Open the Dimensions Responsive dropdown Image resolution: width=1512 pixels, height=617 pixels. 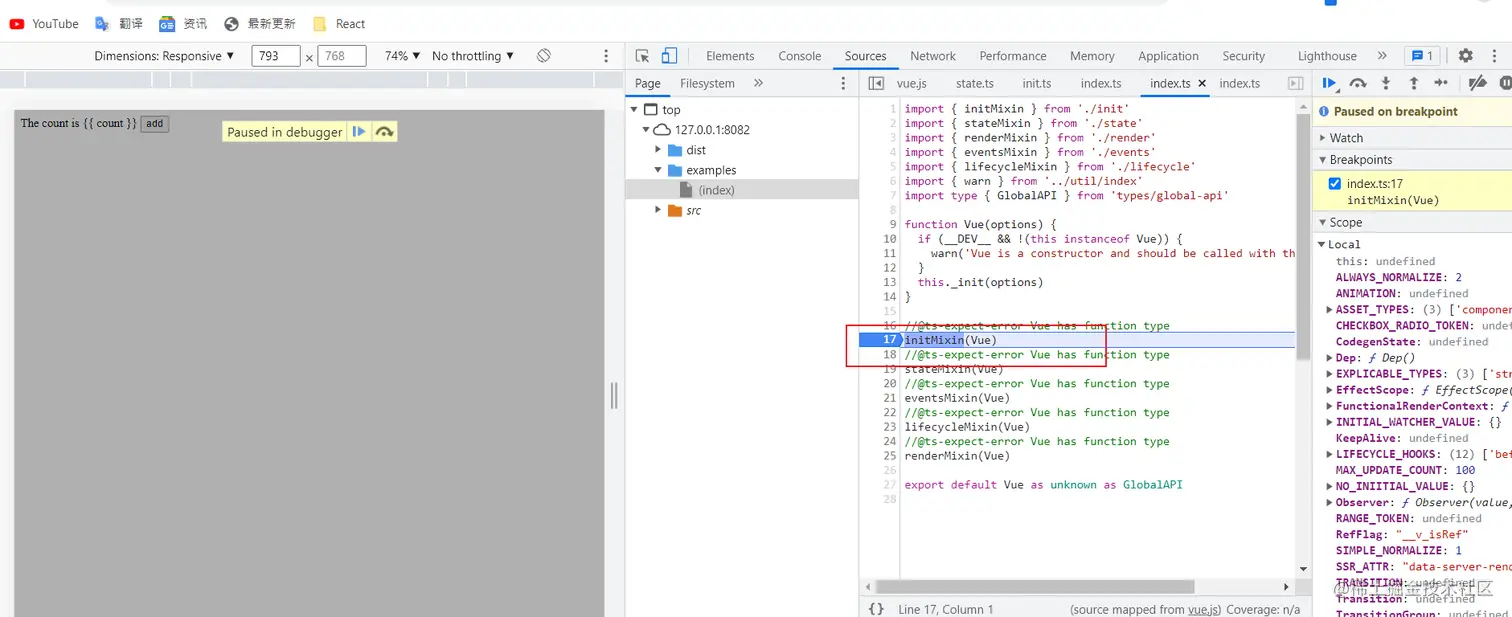tap(165, 56)
